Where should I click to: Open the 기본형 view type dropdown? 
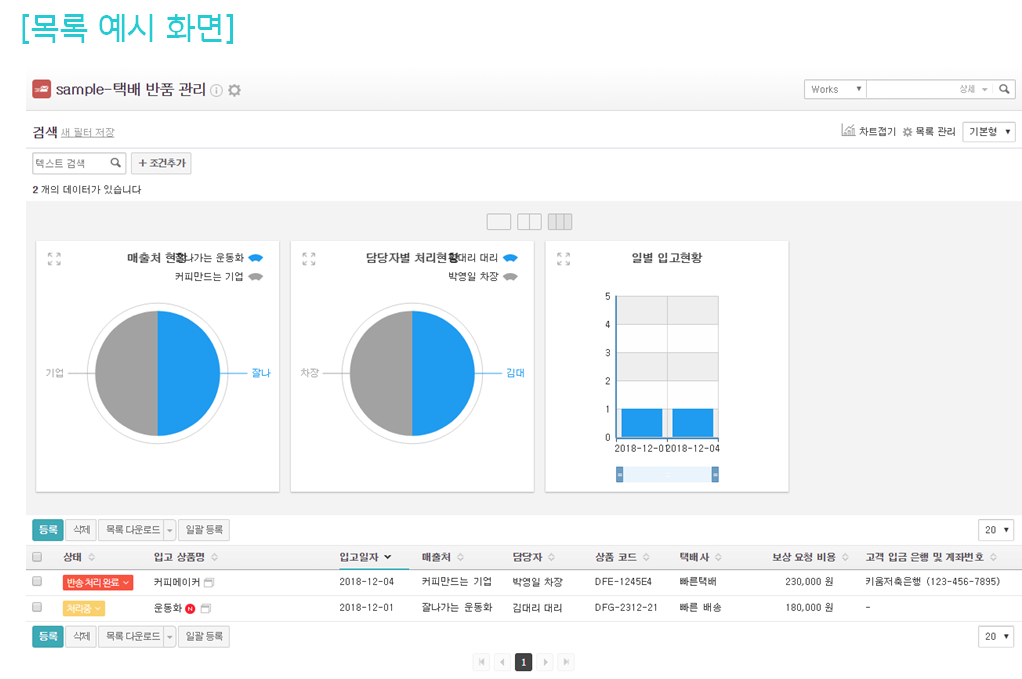coord(989,131)
